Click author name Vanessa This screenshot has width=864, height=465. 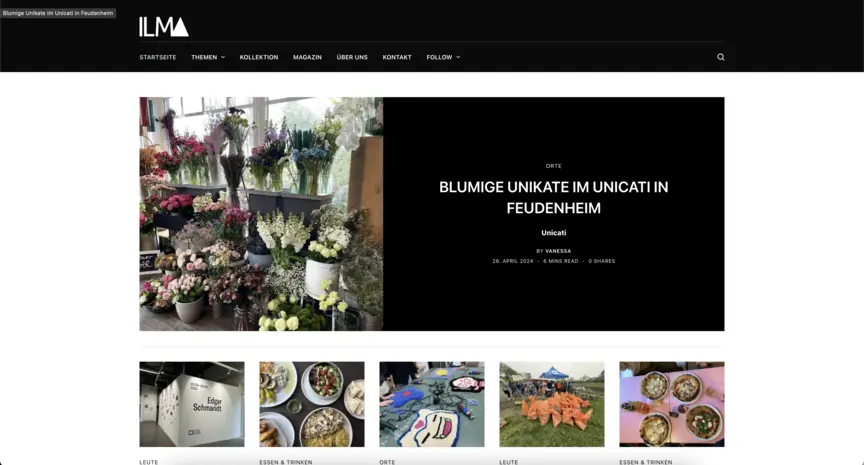558,251
